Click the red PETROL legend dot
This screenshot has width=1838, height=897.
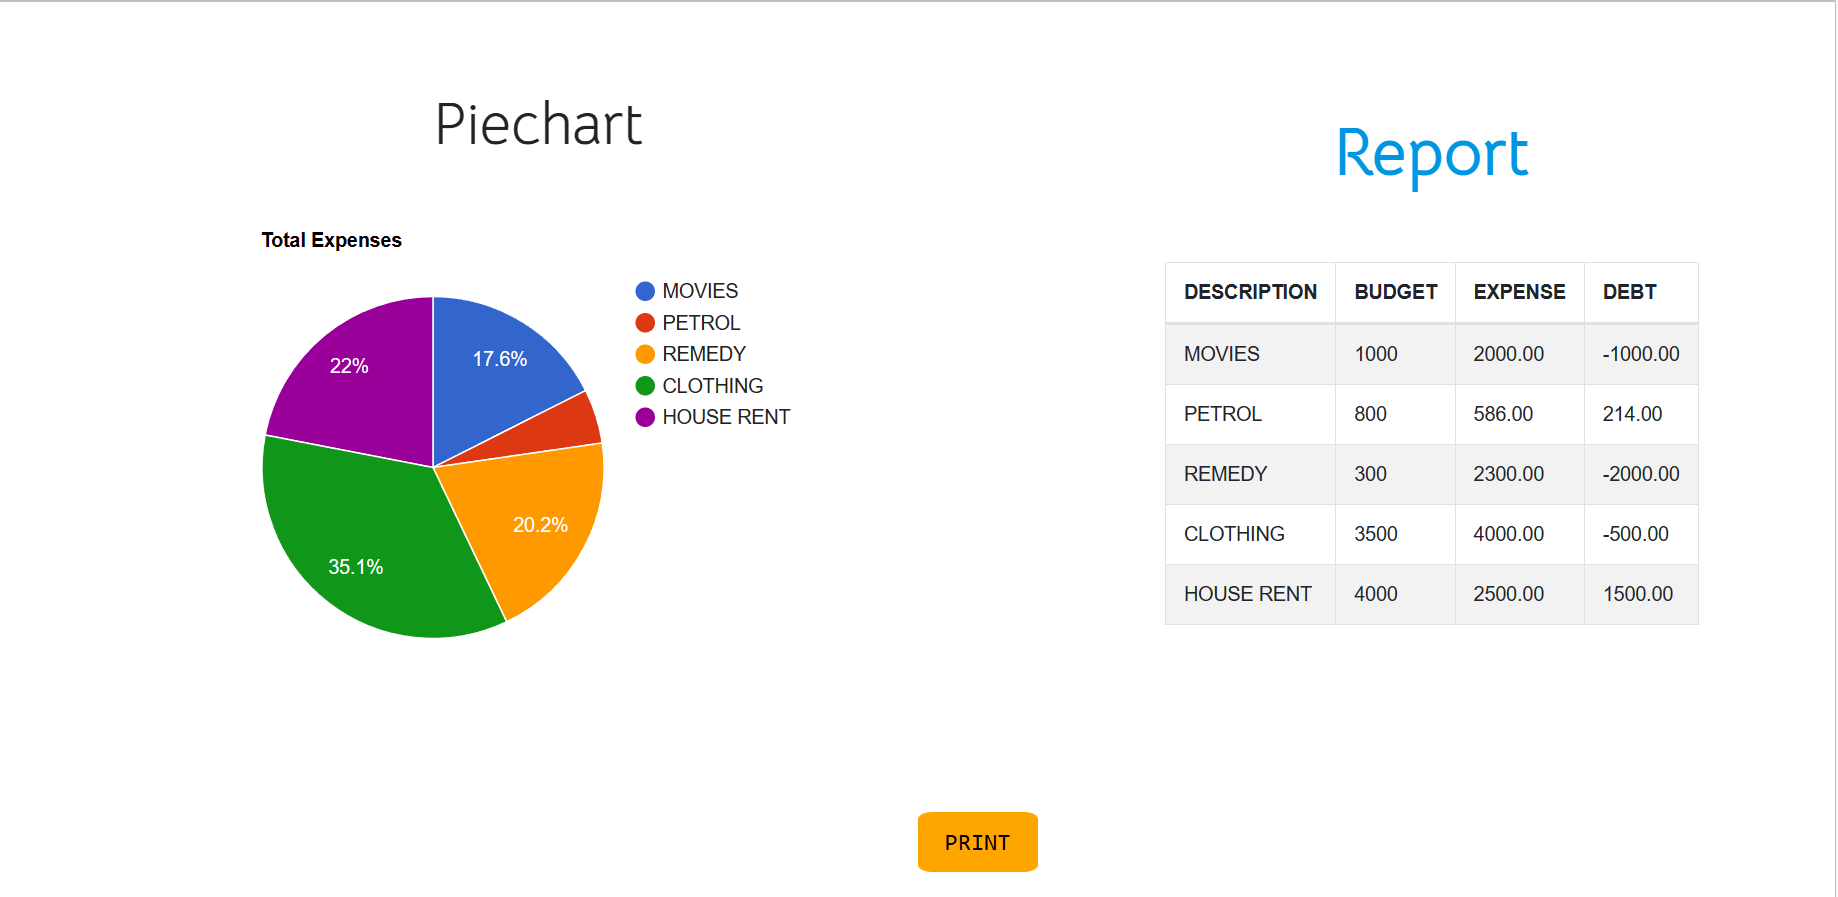click(645, 323)
